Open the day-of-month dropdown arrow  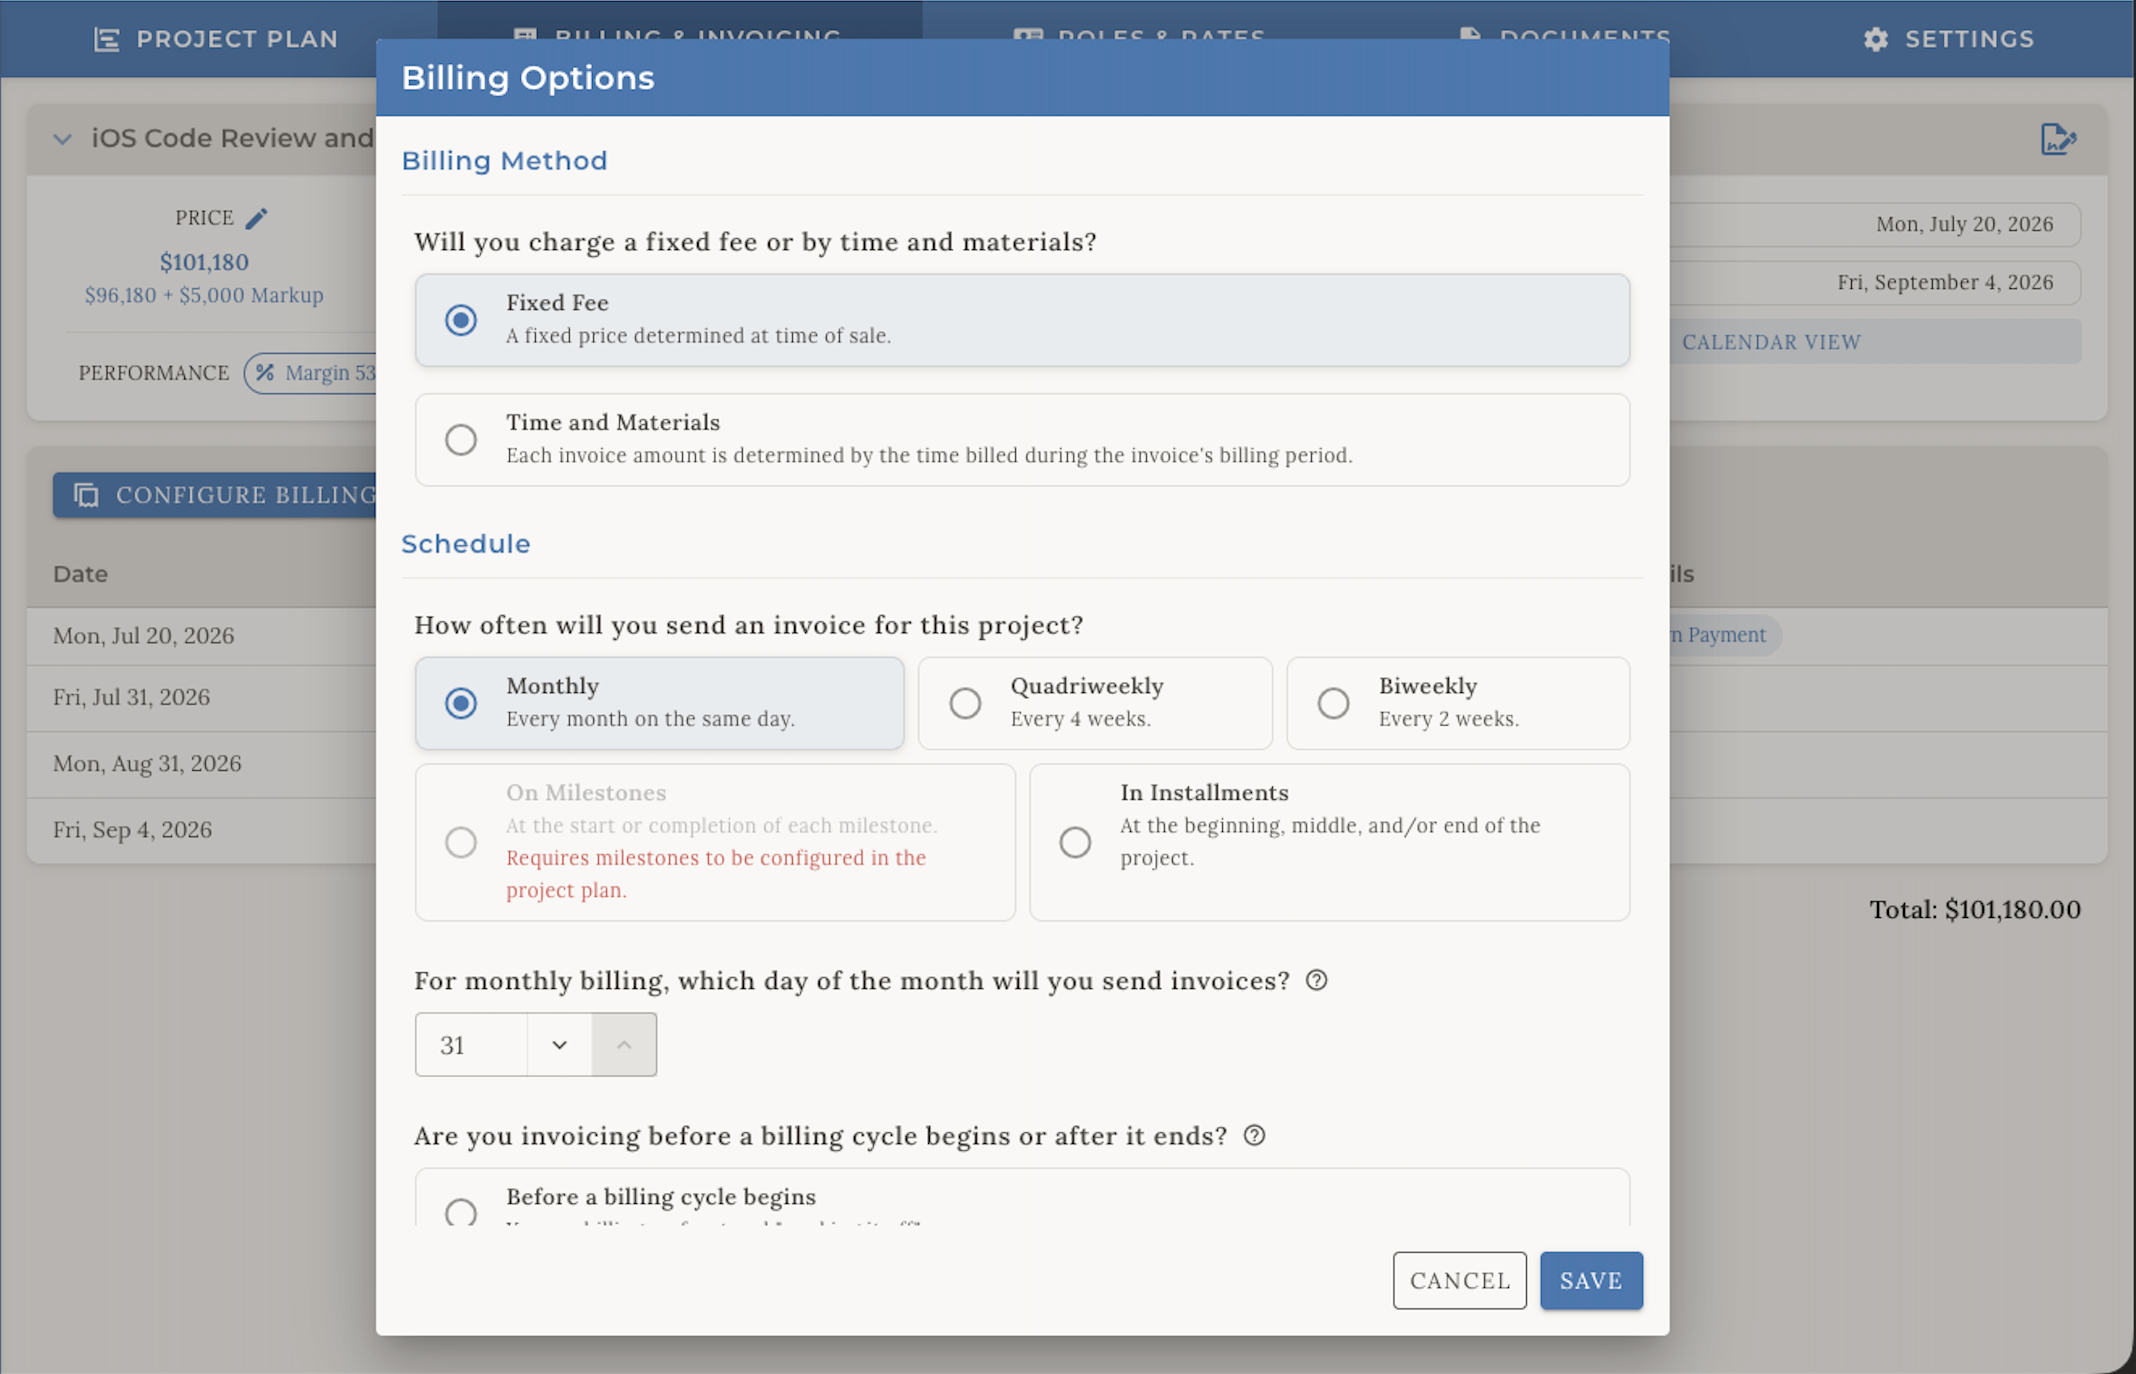tap(559, 1045)
